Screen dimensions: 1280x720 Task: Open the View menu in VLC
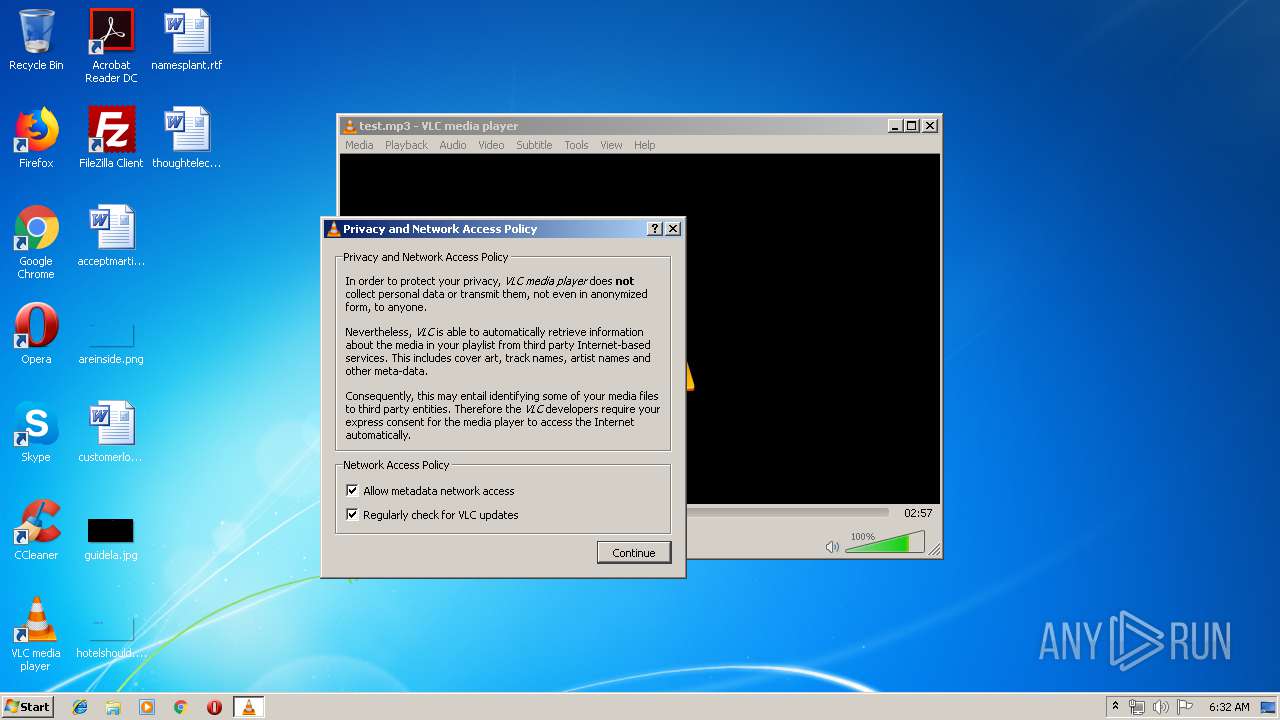pyautogui.click(x=611, y=145)
